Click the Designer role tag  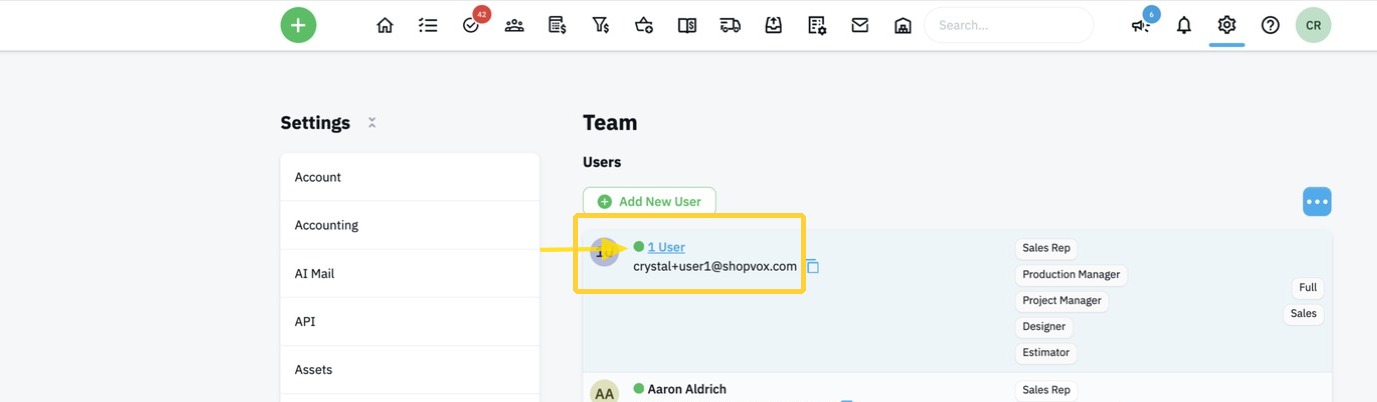[1044, 326]
